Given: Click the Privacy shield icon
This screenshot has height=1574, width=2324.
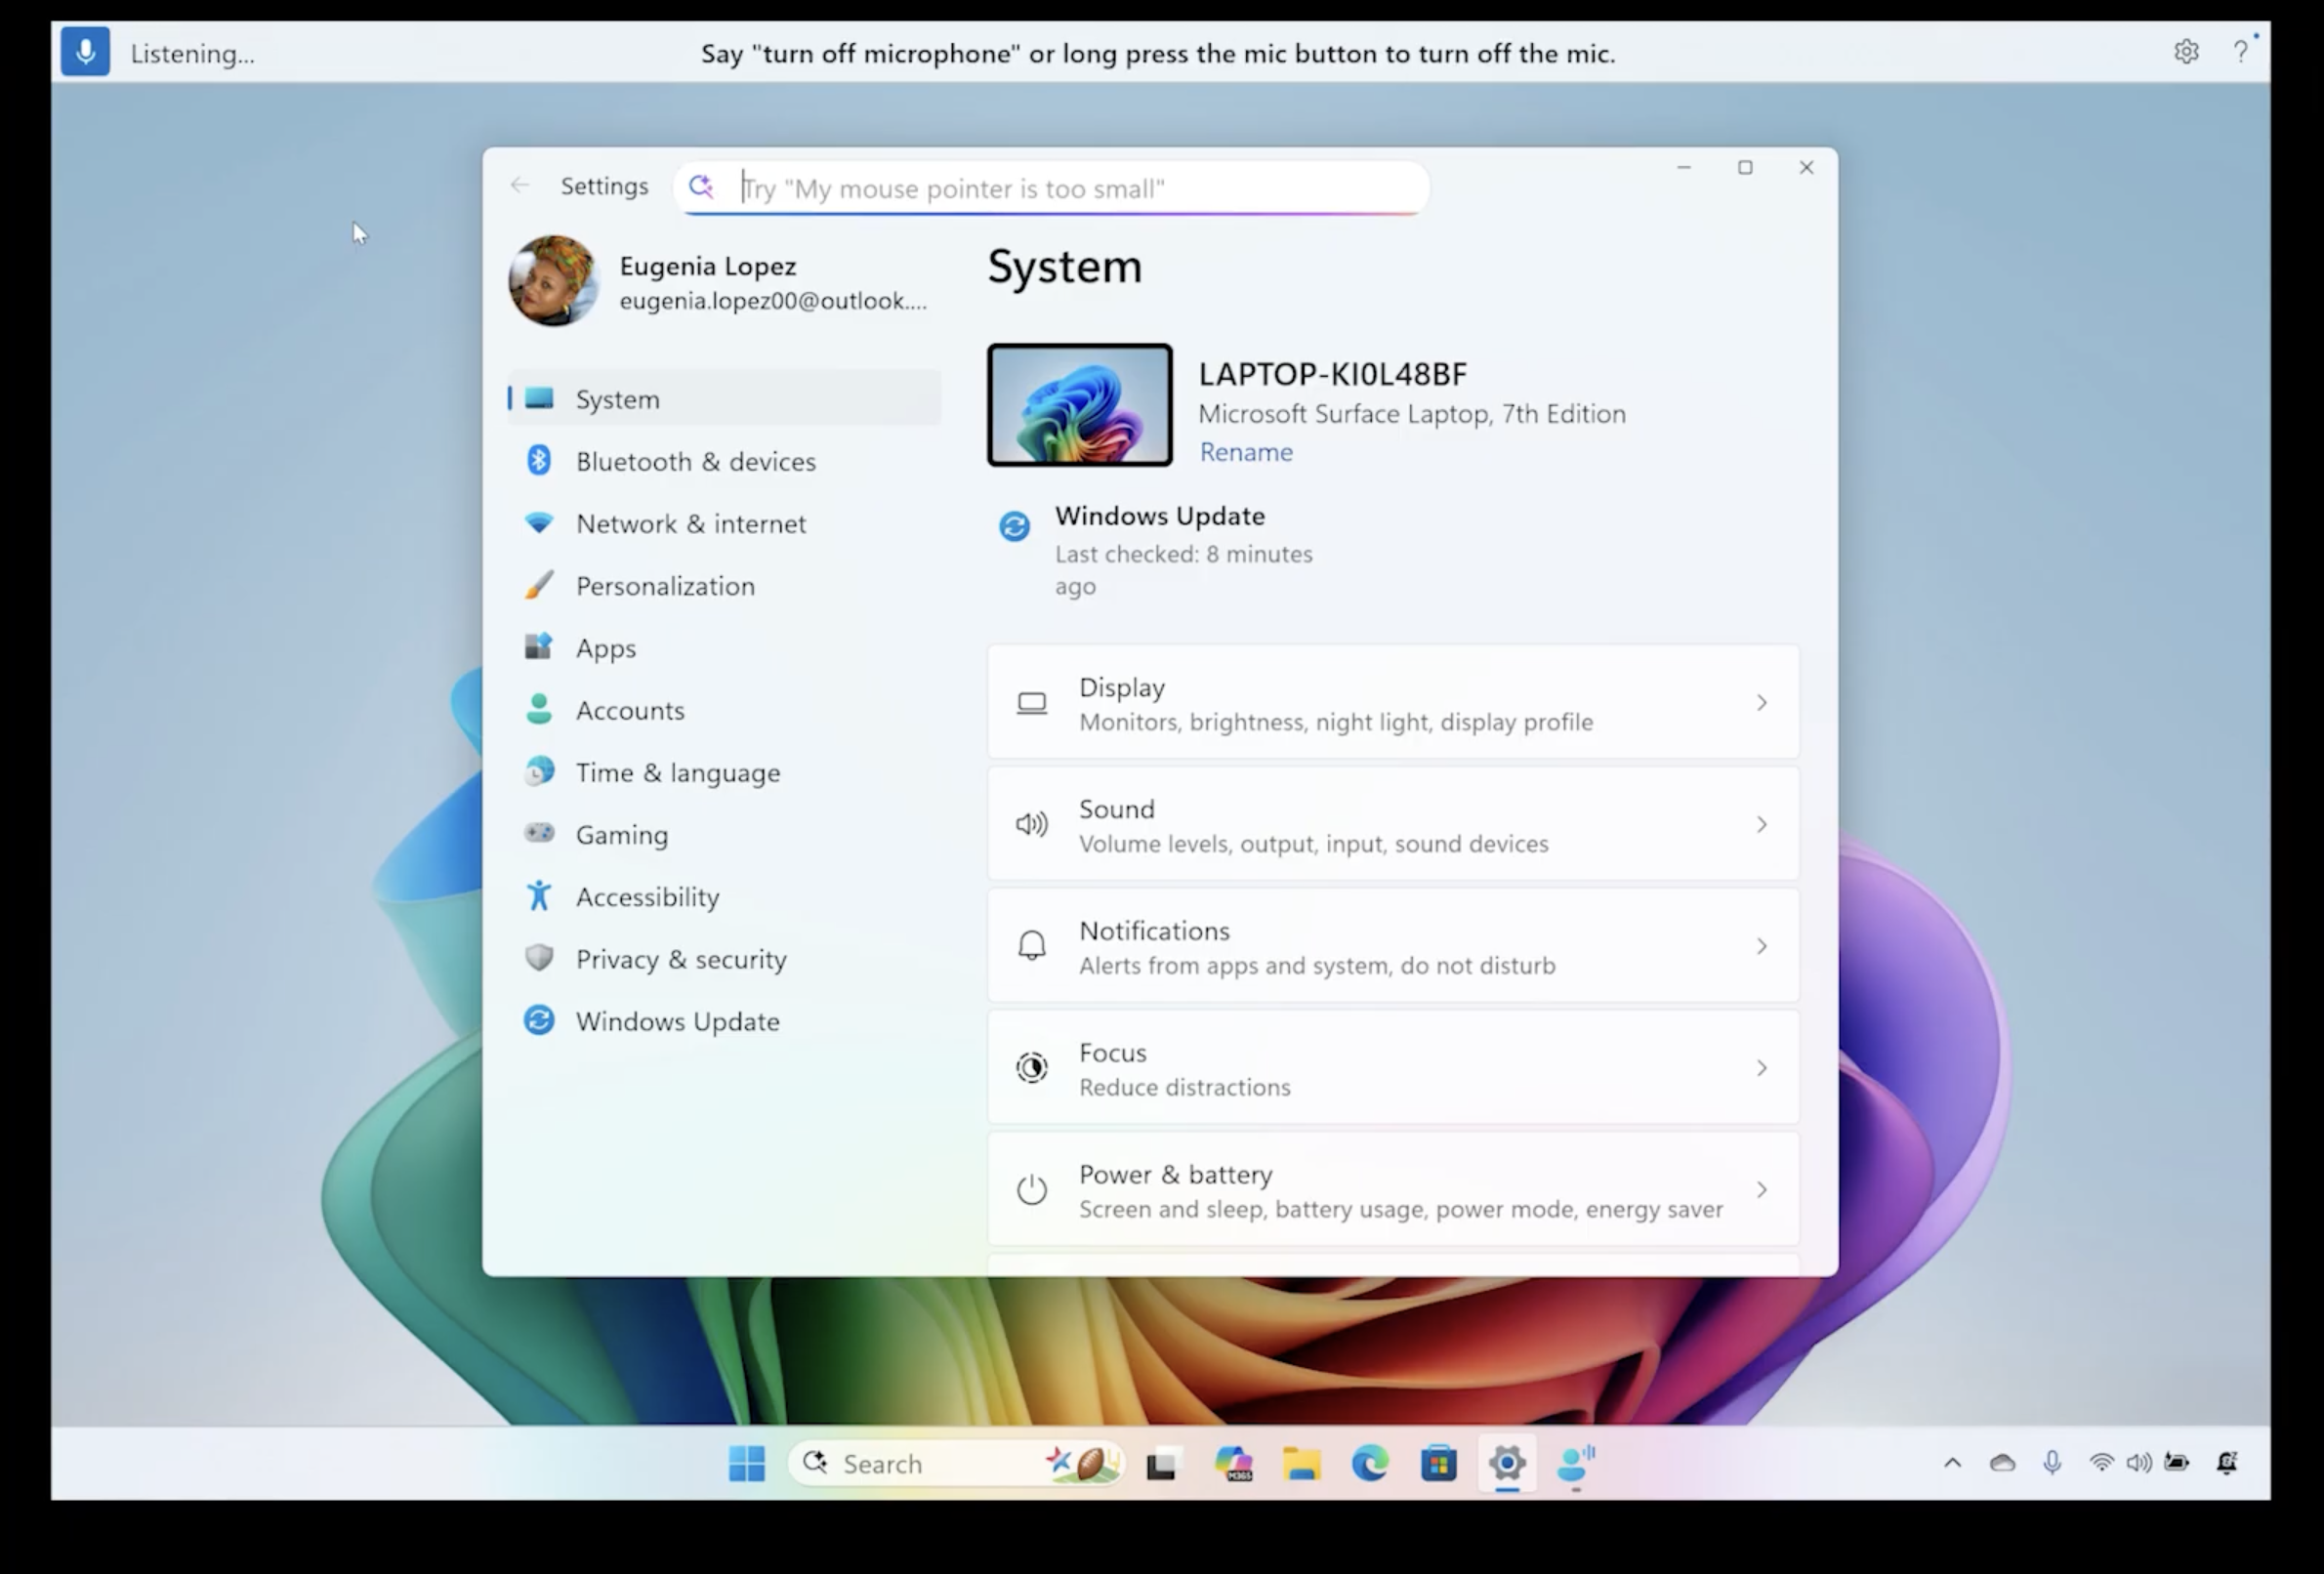Looking at the screenshot, I should [x=539, y=958].
